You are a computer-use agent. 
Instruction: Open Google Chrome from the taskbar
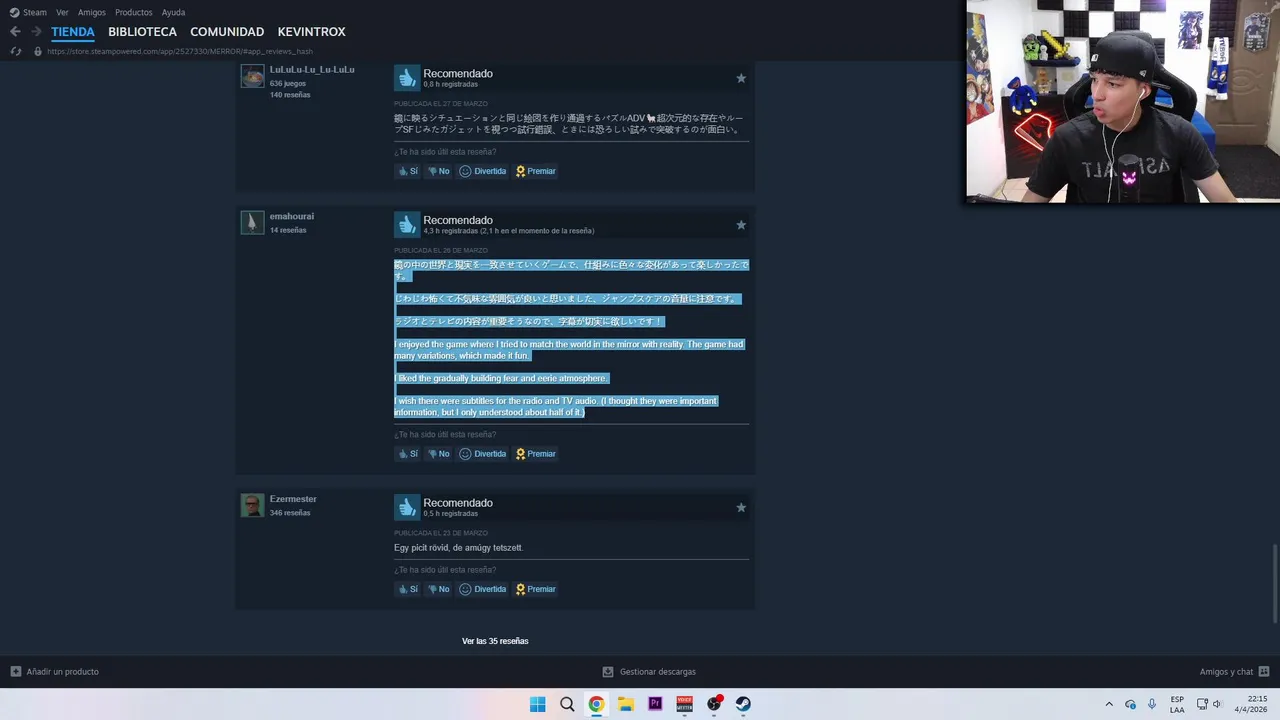(596, 704)
